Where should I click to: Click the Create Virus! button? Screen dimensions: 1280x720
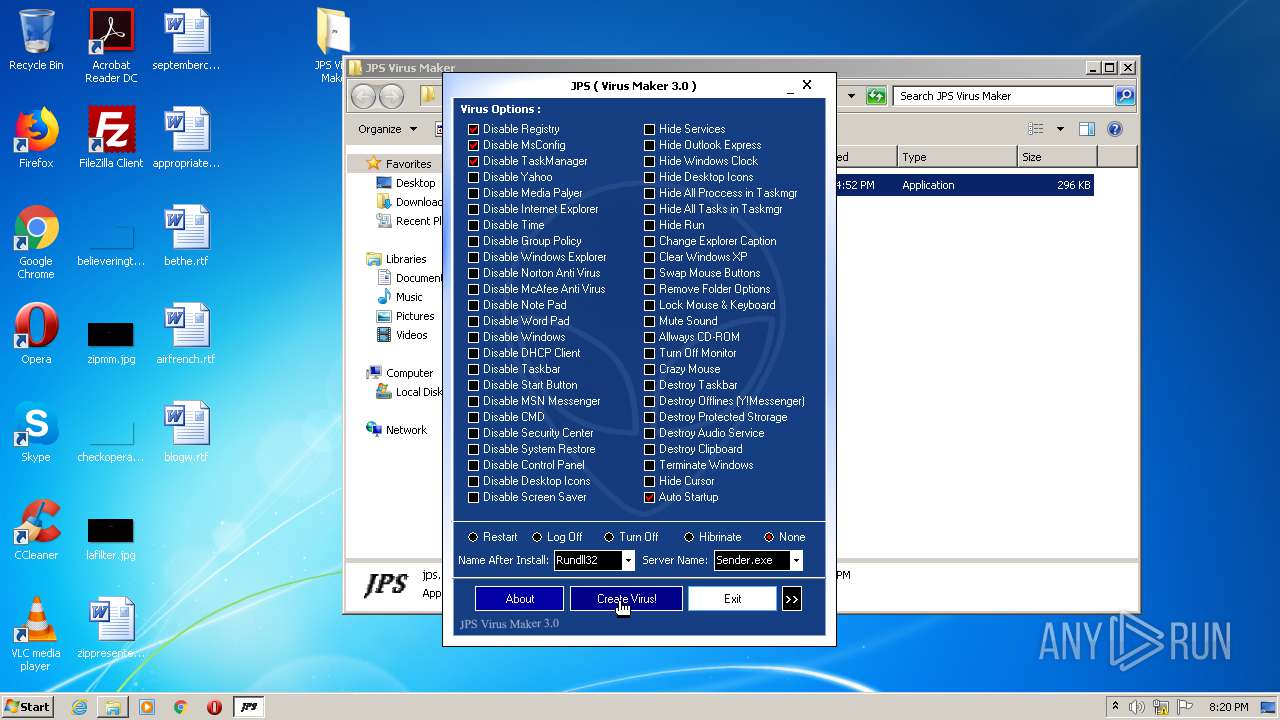coord(626,598)
